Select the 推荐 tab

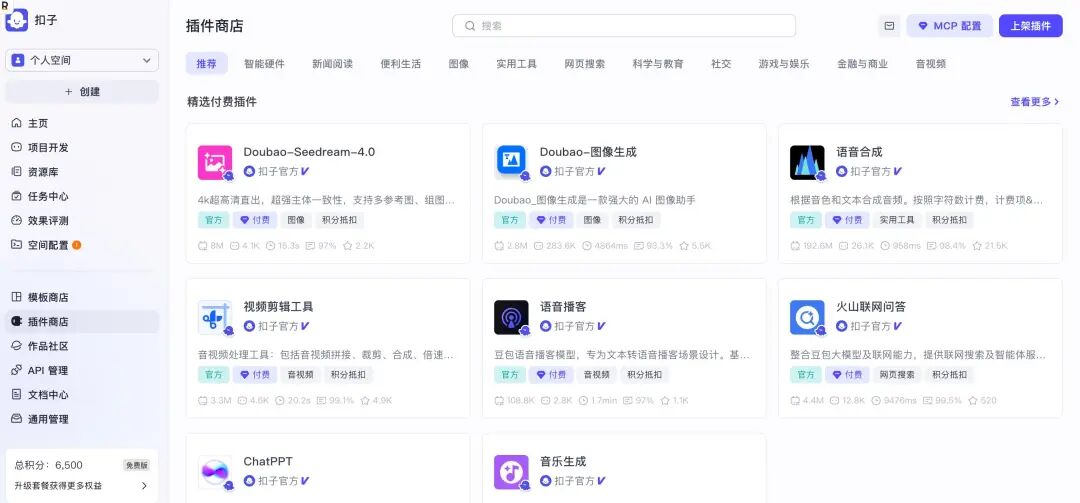[x=206, y=63]
